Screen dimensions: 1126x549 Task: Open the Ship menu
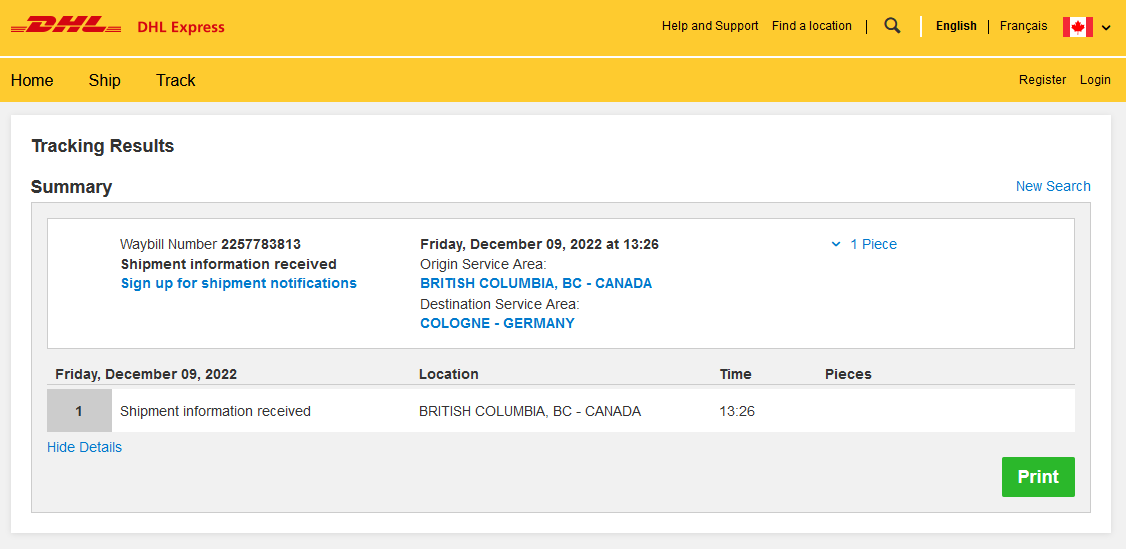pos(104,80)
